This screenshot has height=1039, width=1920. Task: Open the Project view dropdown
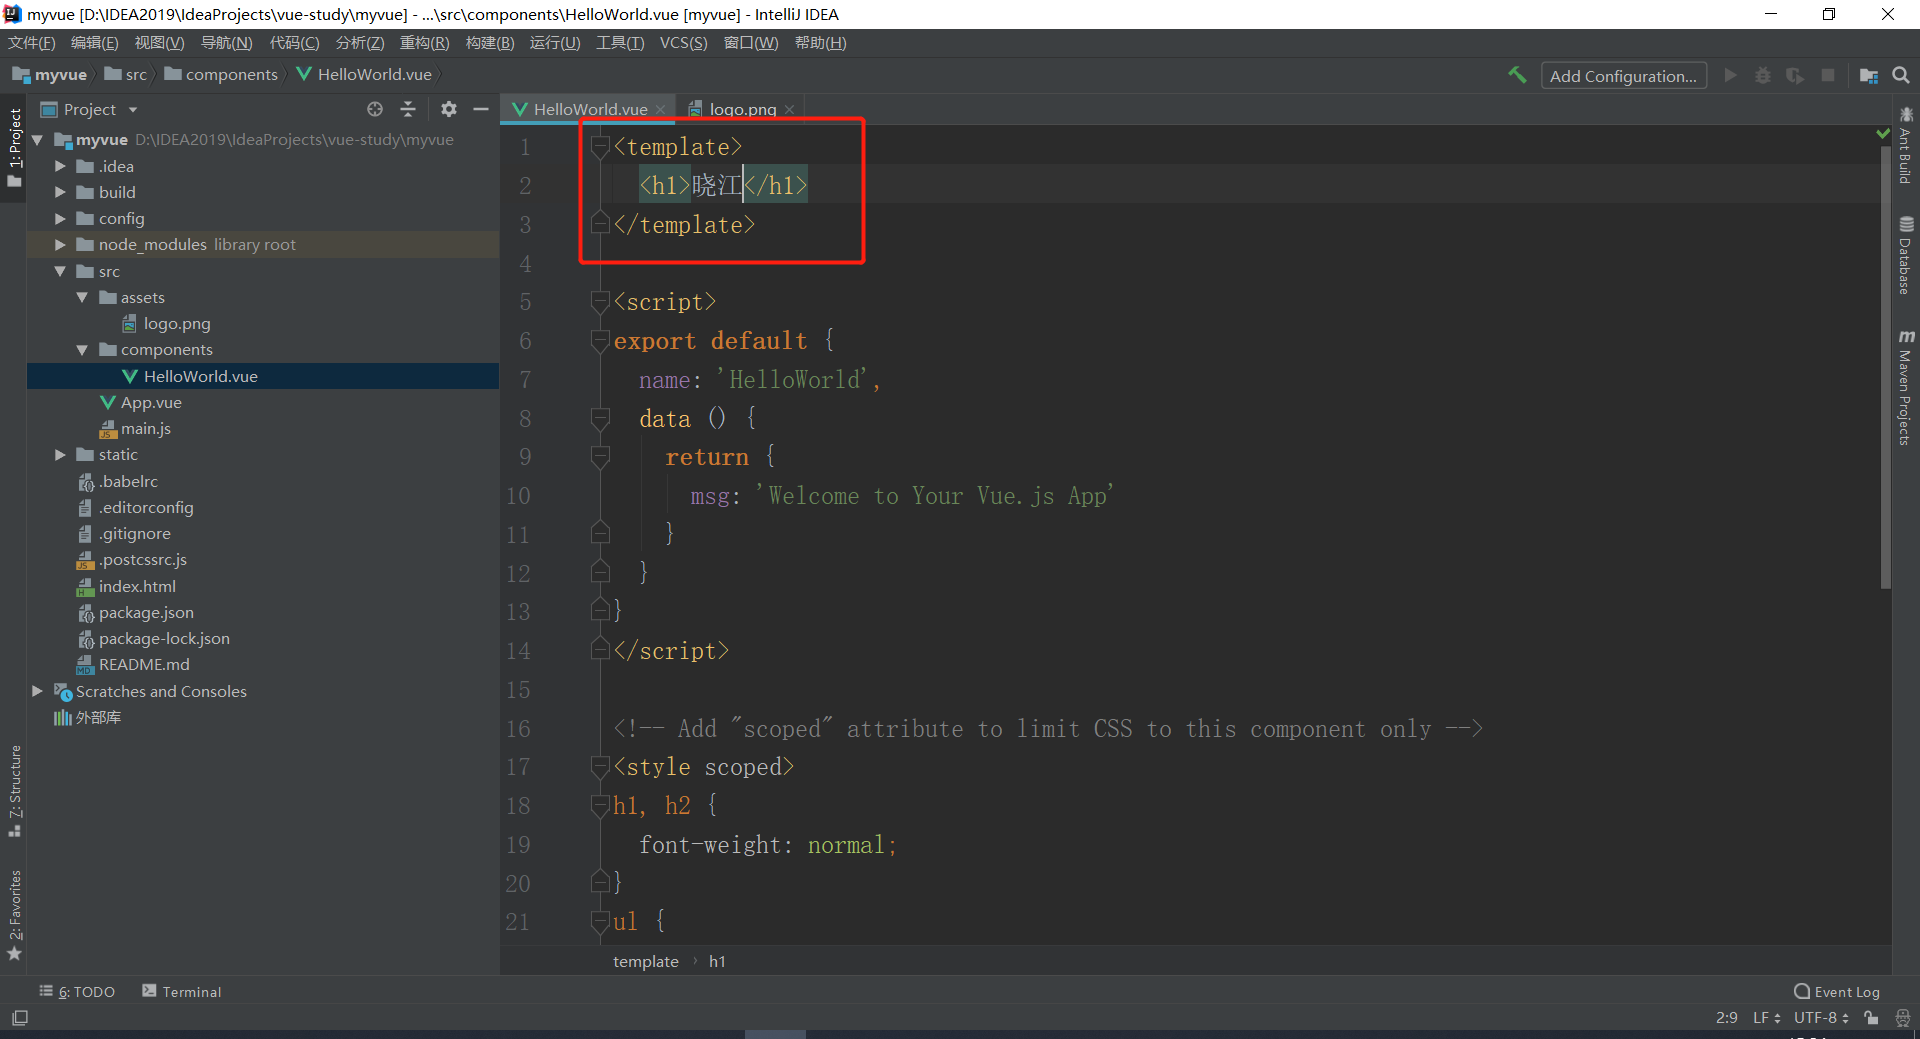coord(133,110)
